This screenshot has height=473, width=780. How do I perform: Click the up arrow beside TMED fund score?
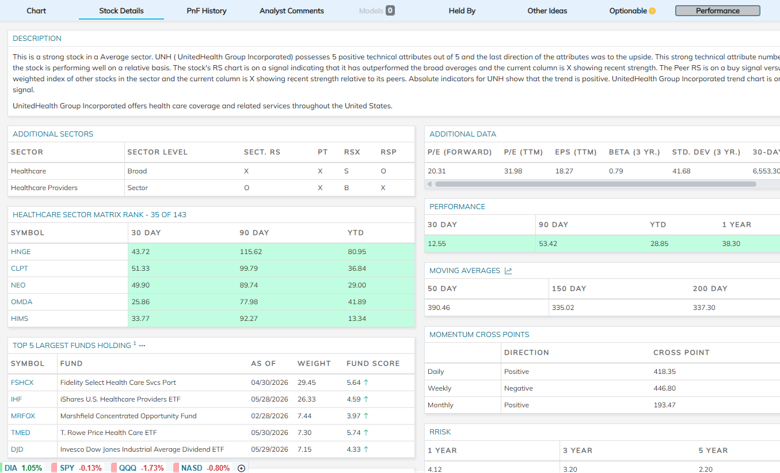366,433
